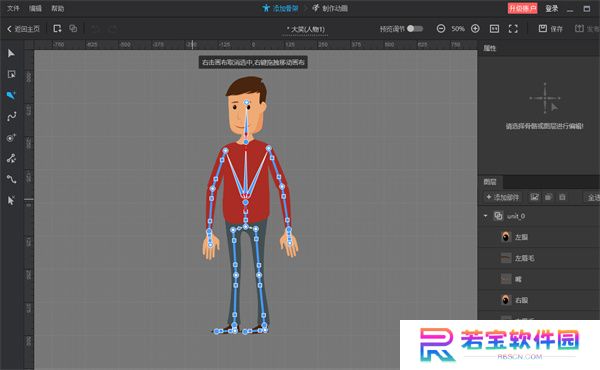This screenshot has height=370, width=600.
Task: Zoom out with the minus circle icon
Action: (441, 29)
